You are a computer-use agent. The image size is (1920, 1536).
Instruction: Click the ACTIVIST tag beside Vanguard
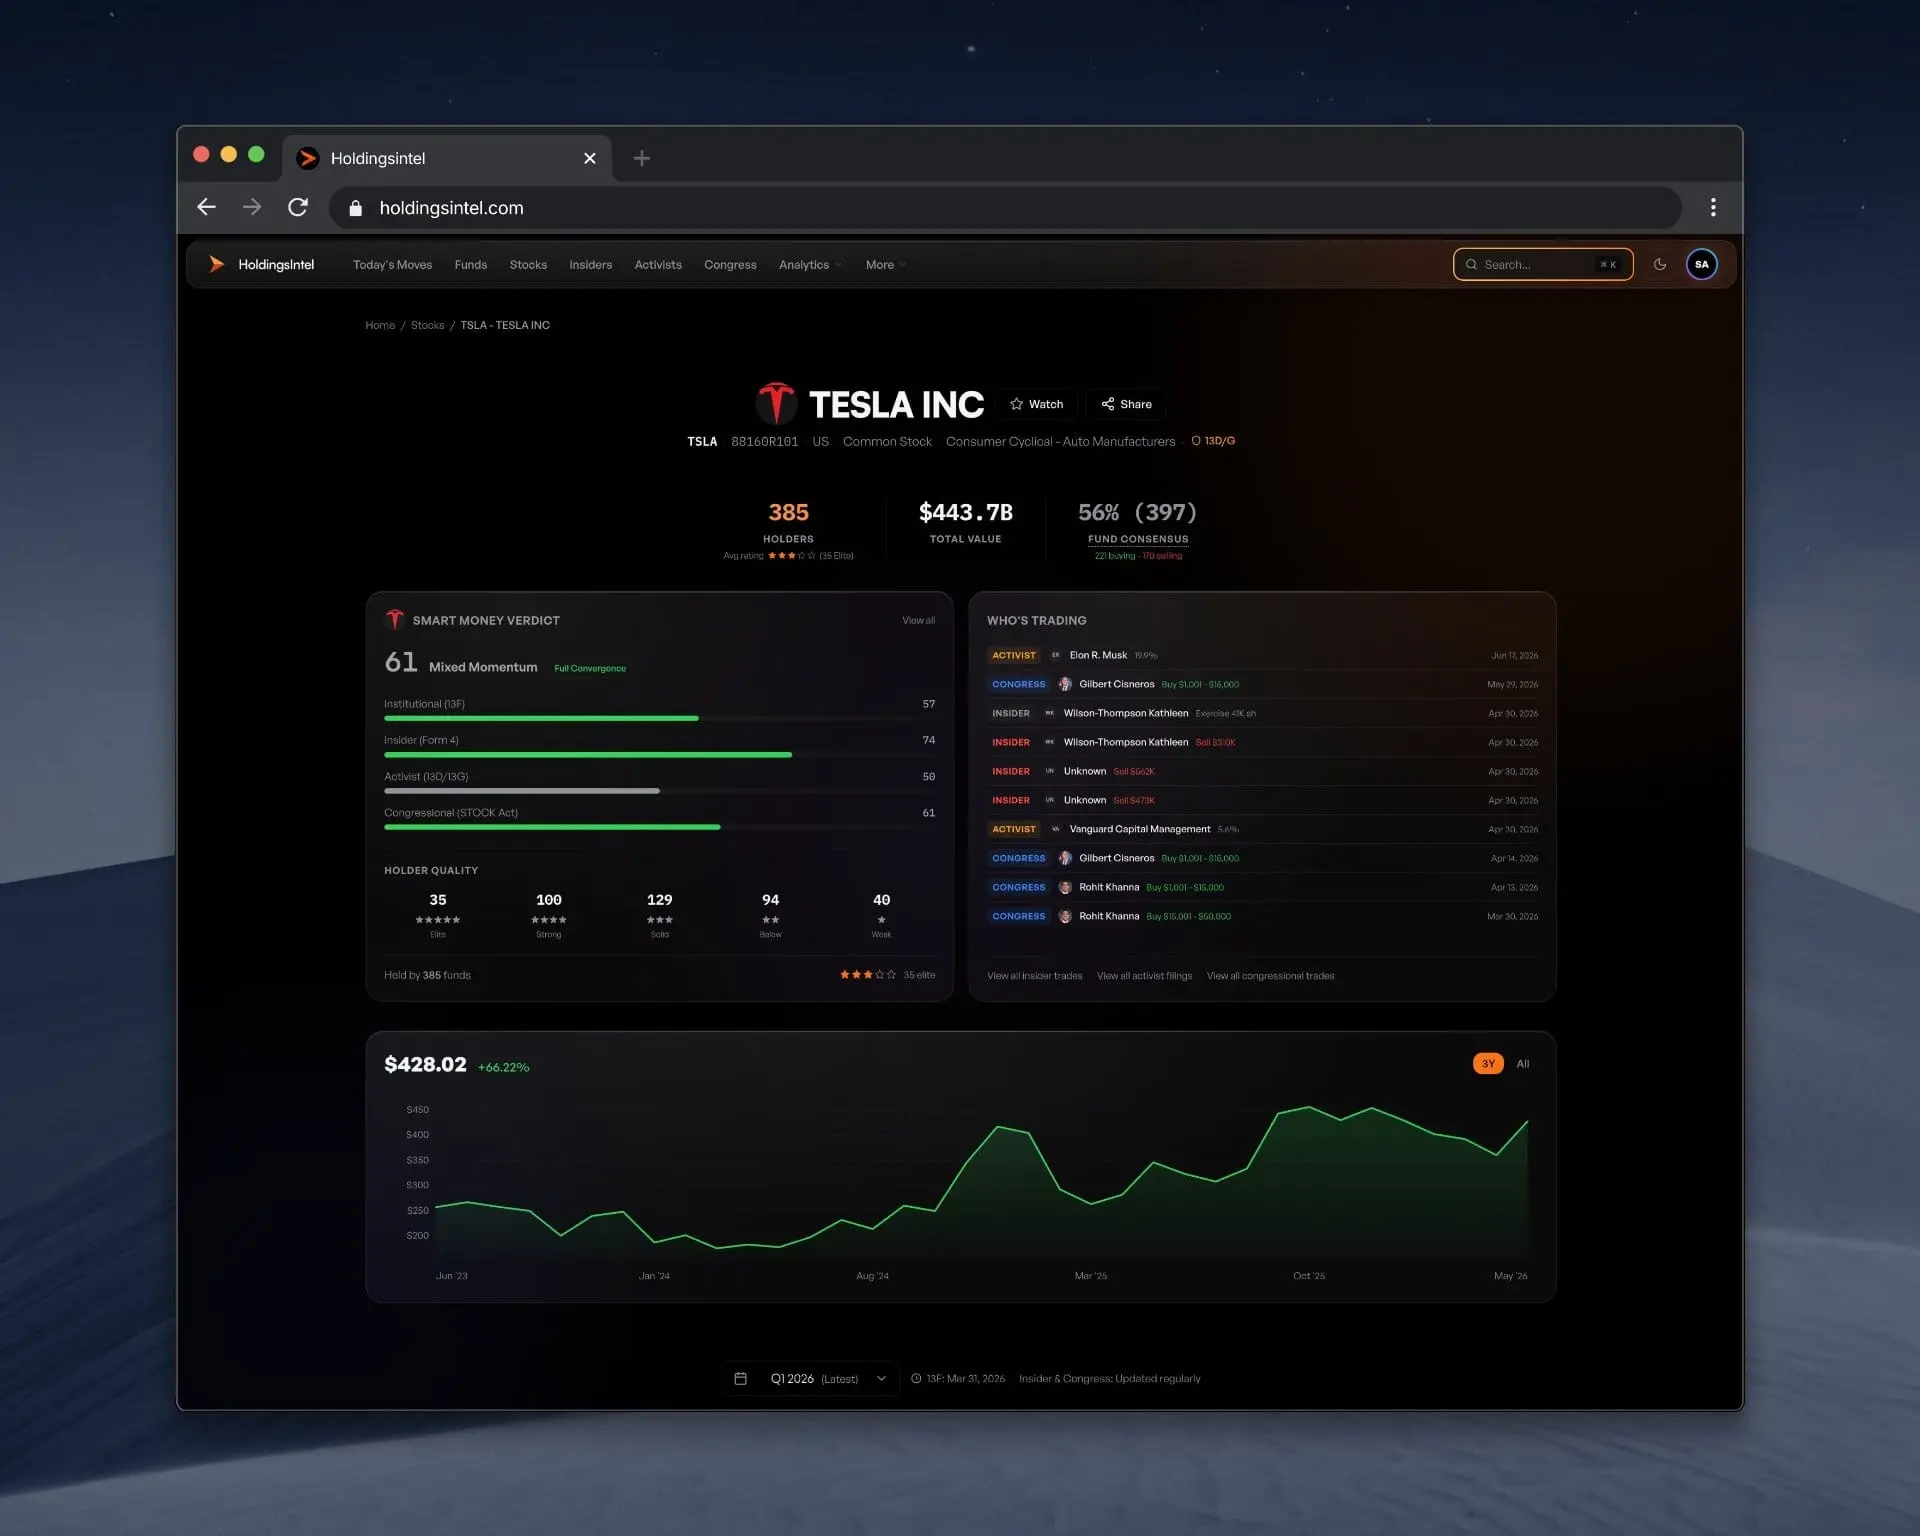click(1014, 830)
